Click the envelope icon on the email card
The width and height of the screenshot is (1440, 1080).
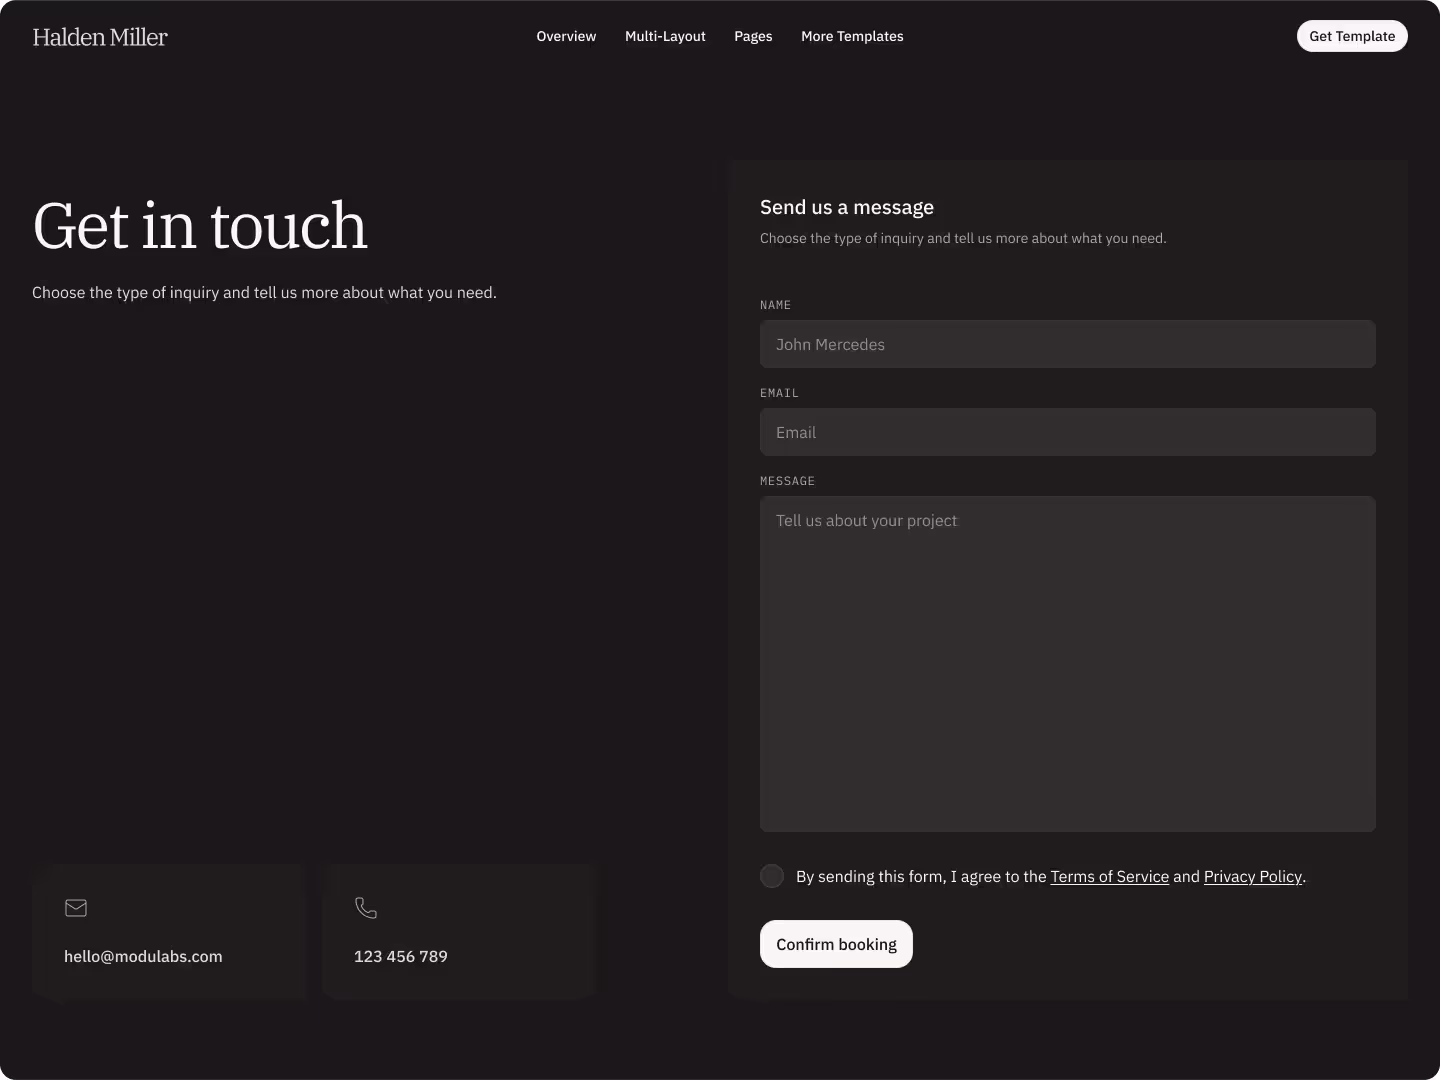(75, 908)
